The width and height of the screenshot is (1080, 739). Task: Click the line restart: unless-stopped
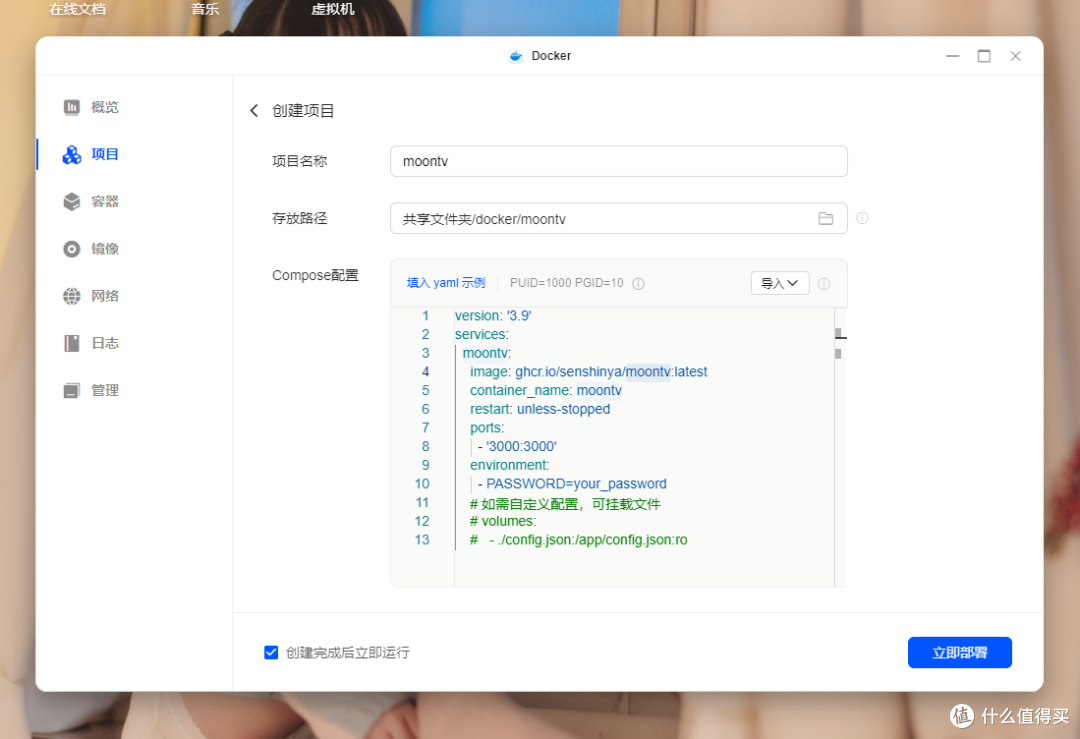tap(540, 409)
